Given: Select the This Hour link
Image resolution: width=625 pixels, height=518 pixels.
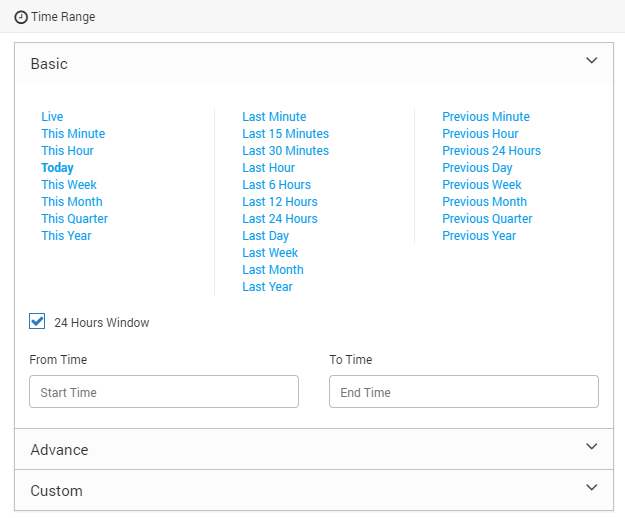Looking at the screenshot, I should 67,151.
